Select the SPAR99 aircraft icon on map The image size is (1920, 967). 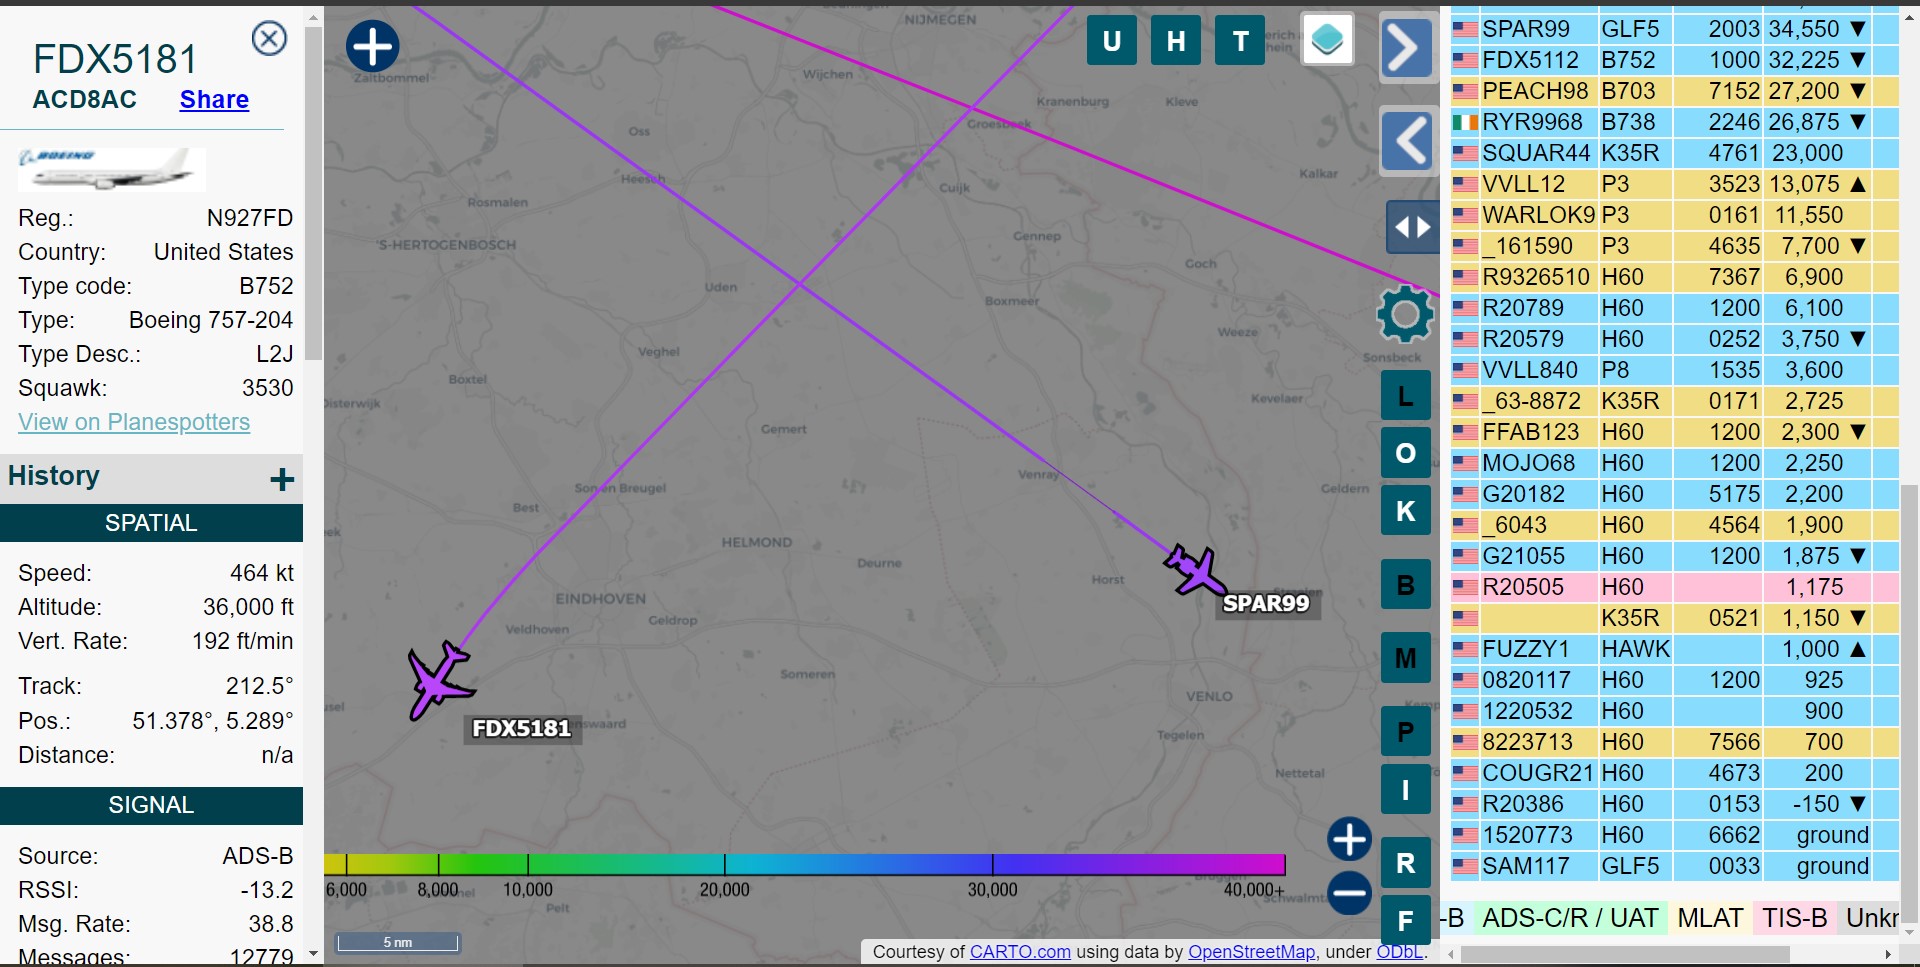pos(1194,571)
